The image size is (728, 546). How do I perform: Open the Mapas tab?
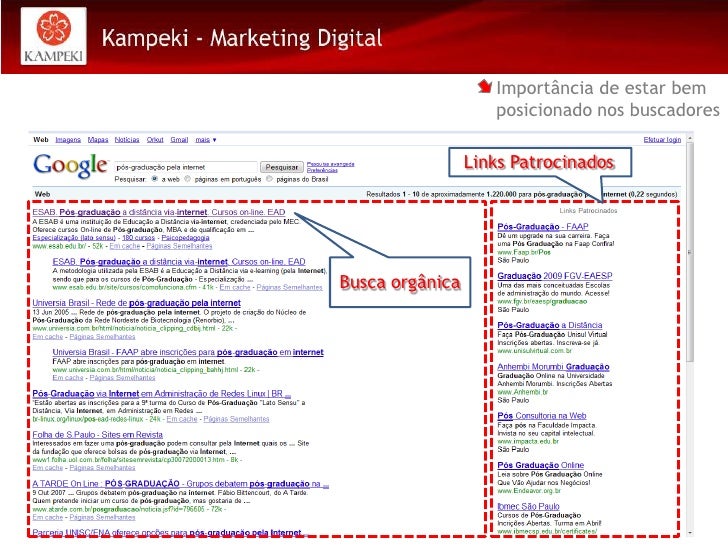point(98,140)
